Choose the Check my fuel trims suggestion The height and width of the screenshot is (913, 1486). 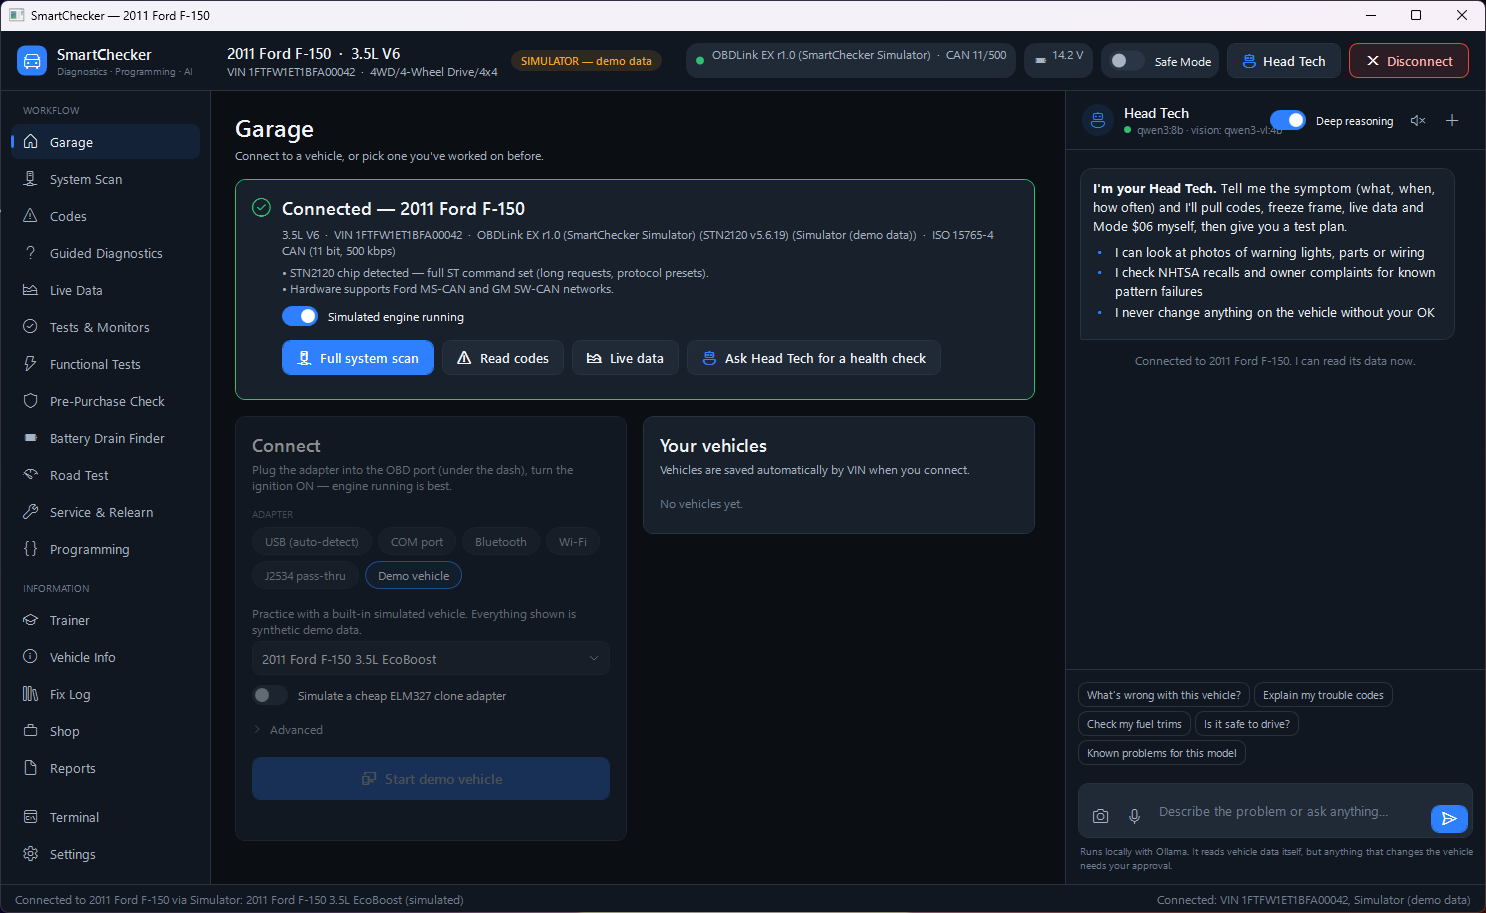(1134, 724)
